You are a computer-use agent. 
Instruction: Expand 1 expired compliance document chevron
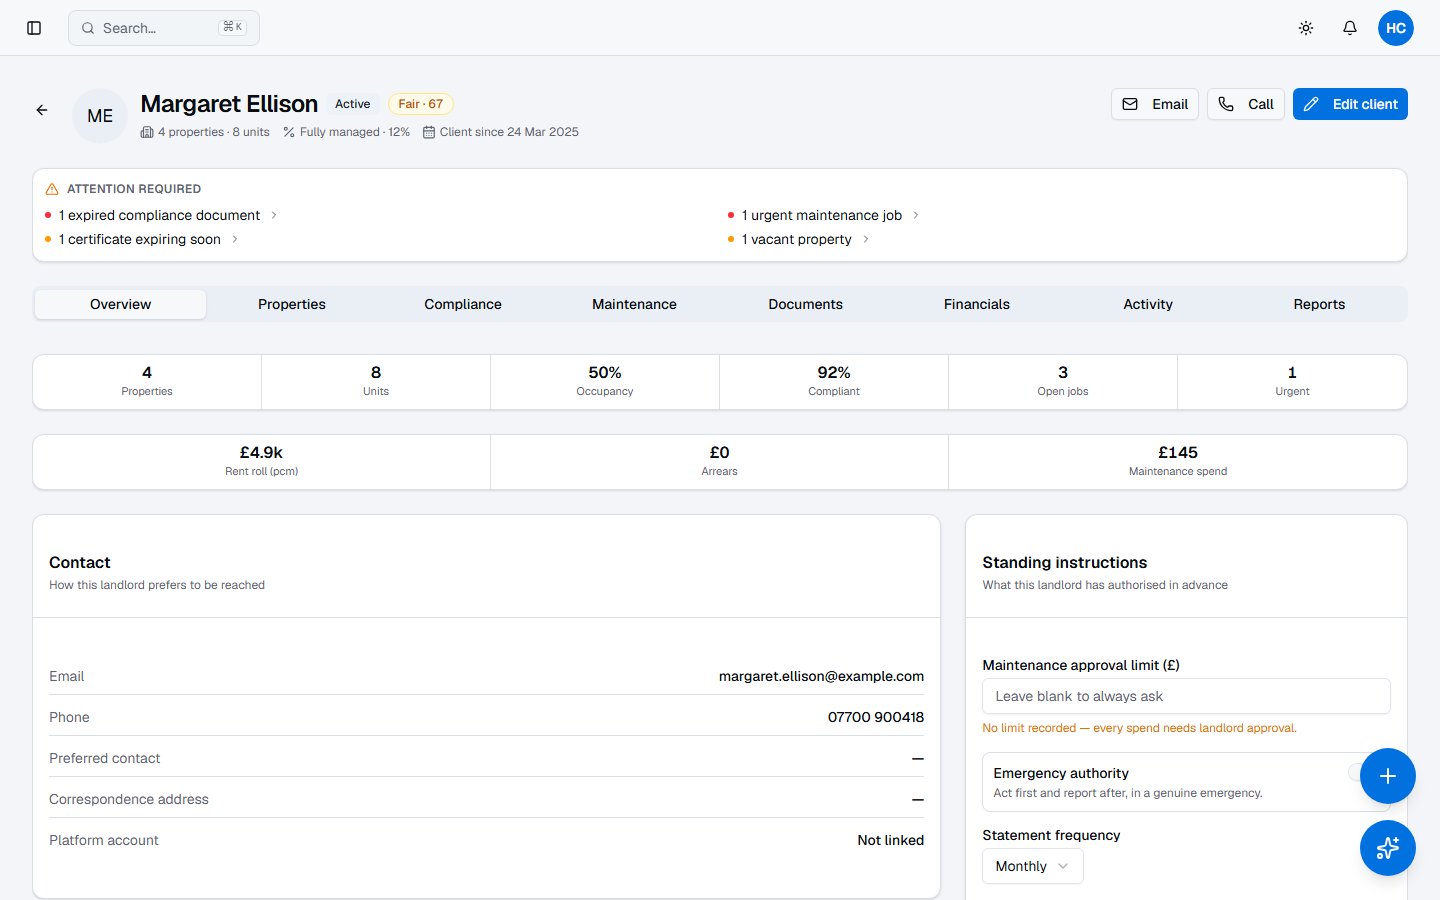pyautogui.click(x=274, y=215)
